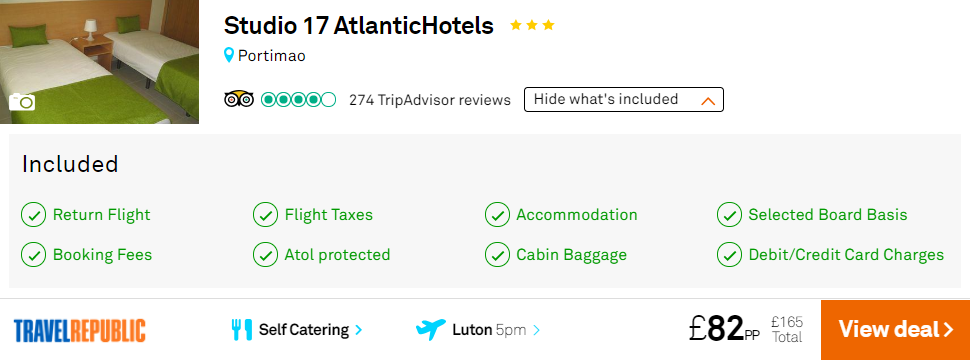The image size is (970, 360).
Task: Click the Portimao location pin icon
Action: (x=229, y=56)
